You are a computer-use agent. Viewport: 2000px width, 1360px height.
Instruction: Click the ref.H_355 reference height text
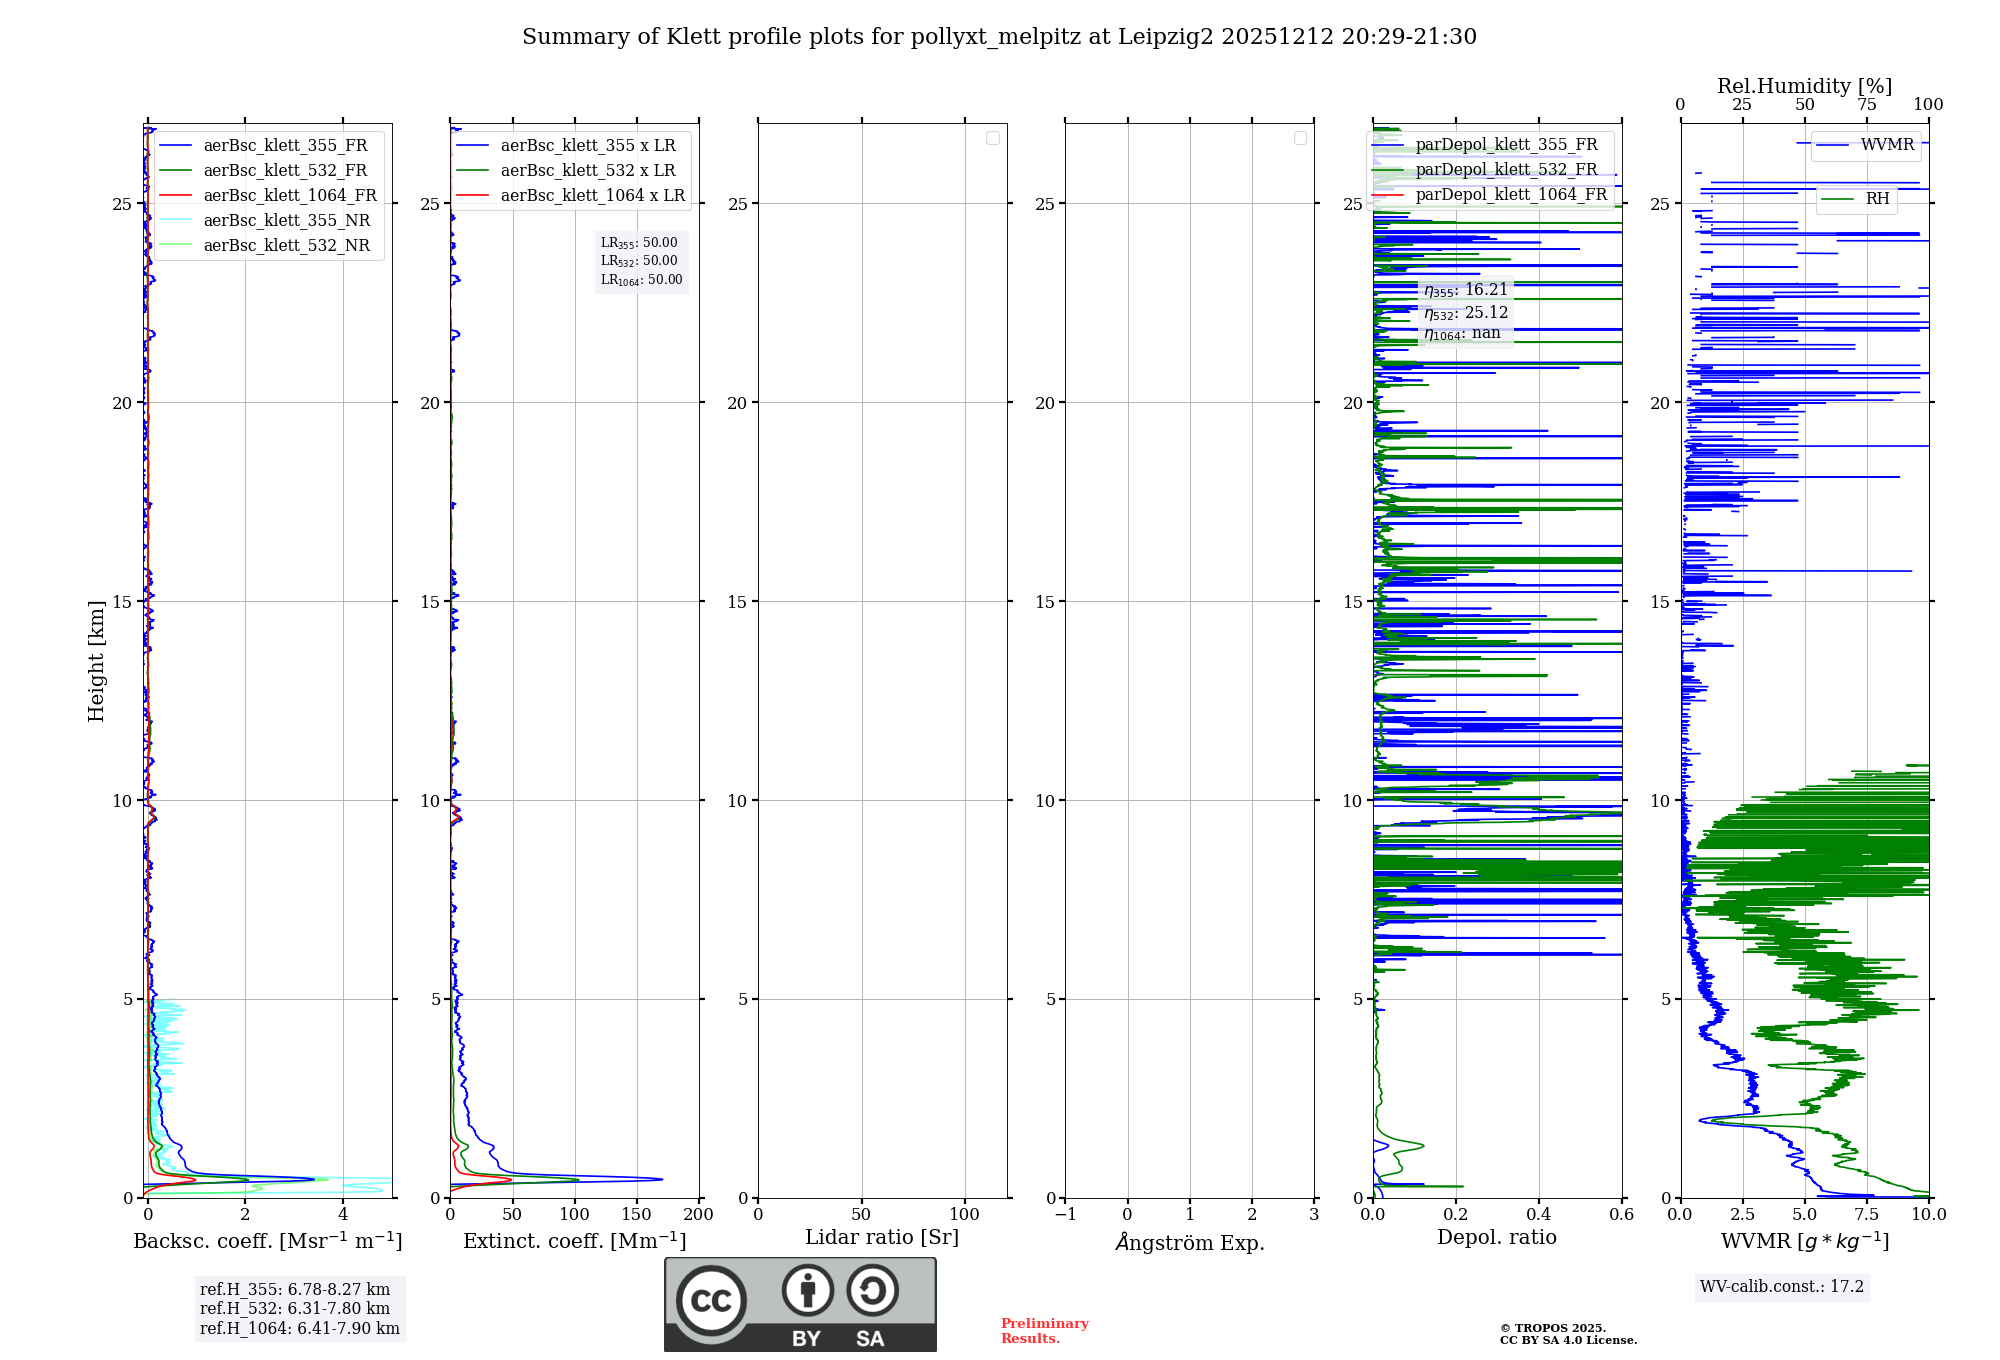(x=295, y=1290)
